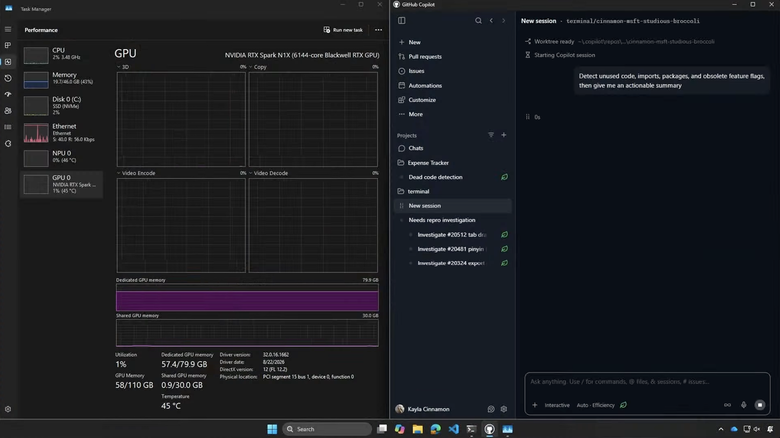This screenshot has height=438, width=780.
Task: Select the GPU 0 performance entry
Action: [62, 184]
